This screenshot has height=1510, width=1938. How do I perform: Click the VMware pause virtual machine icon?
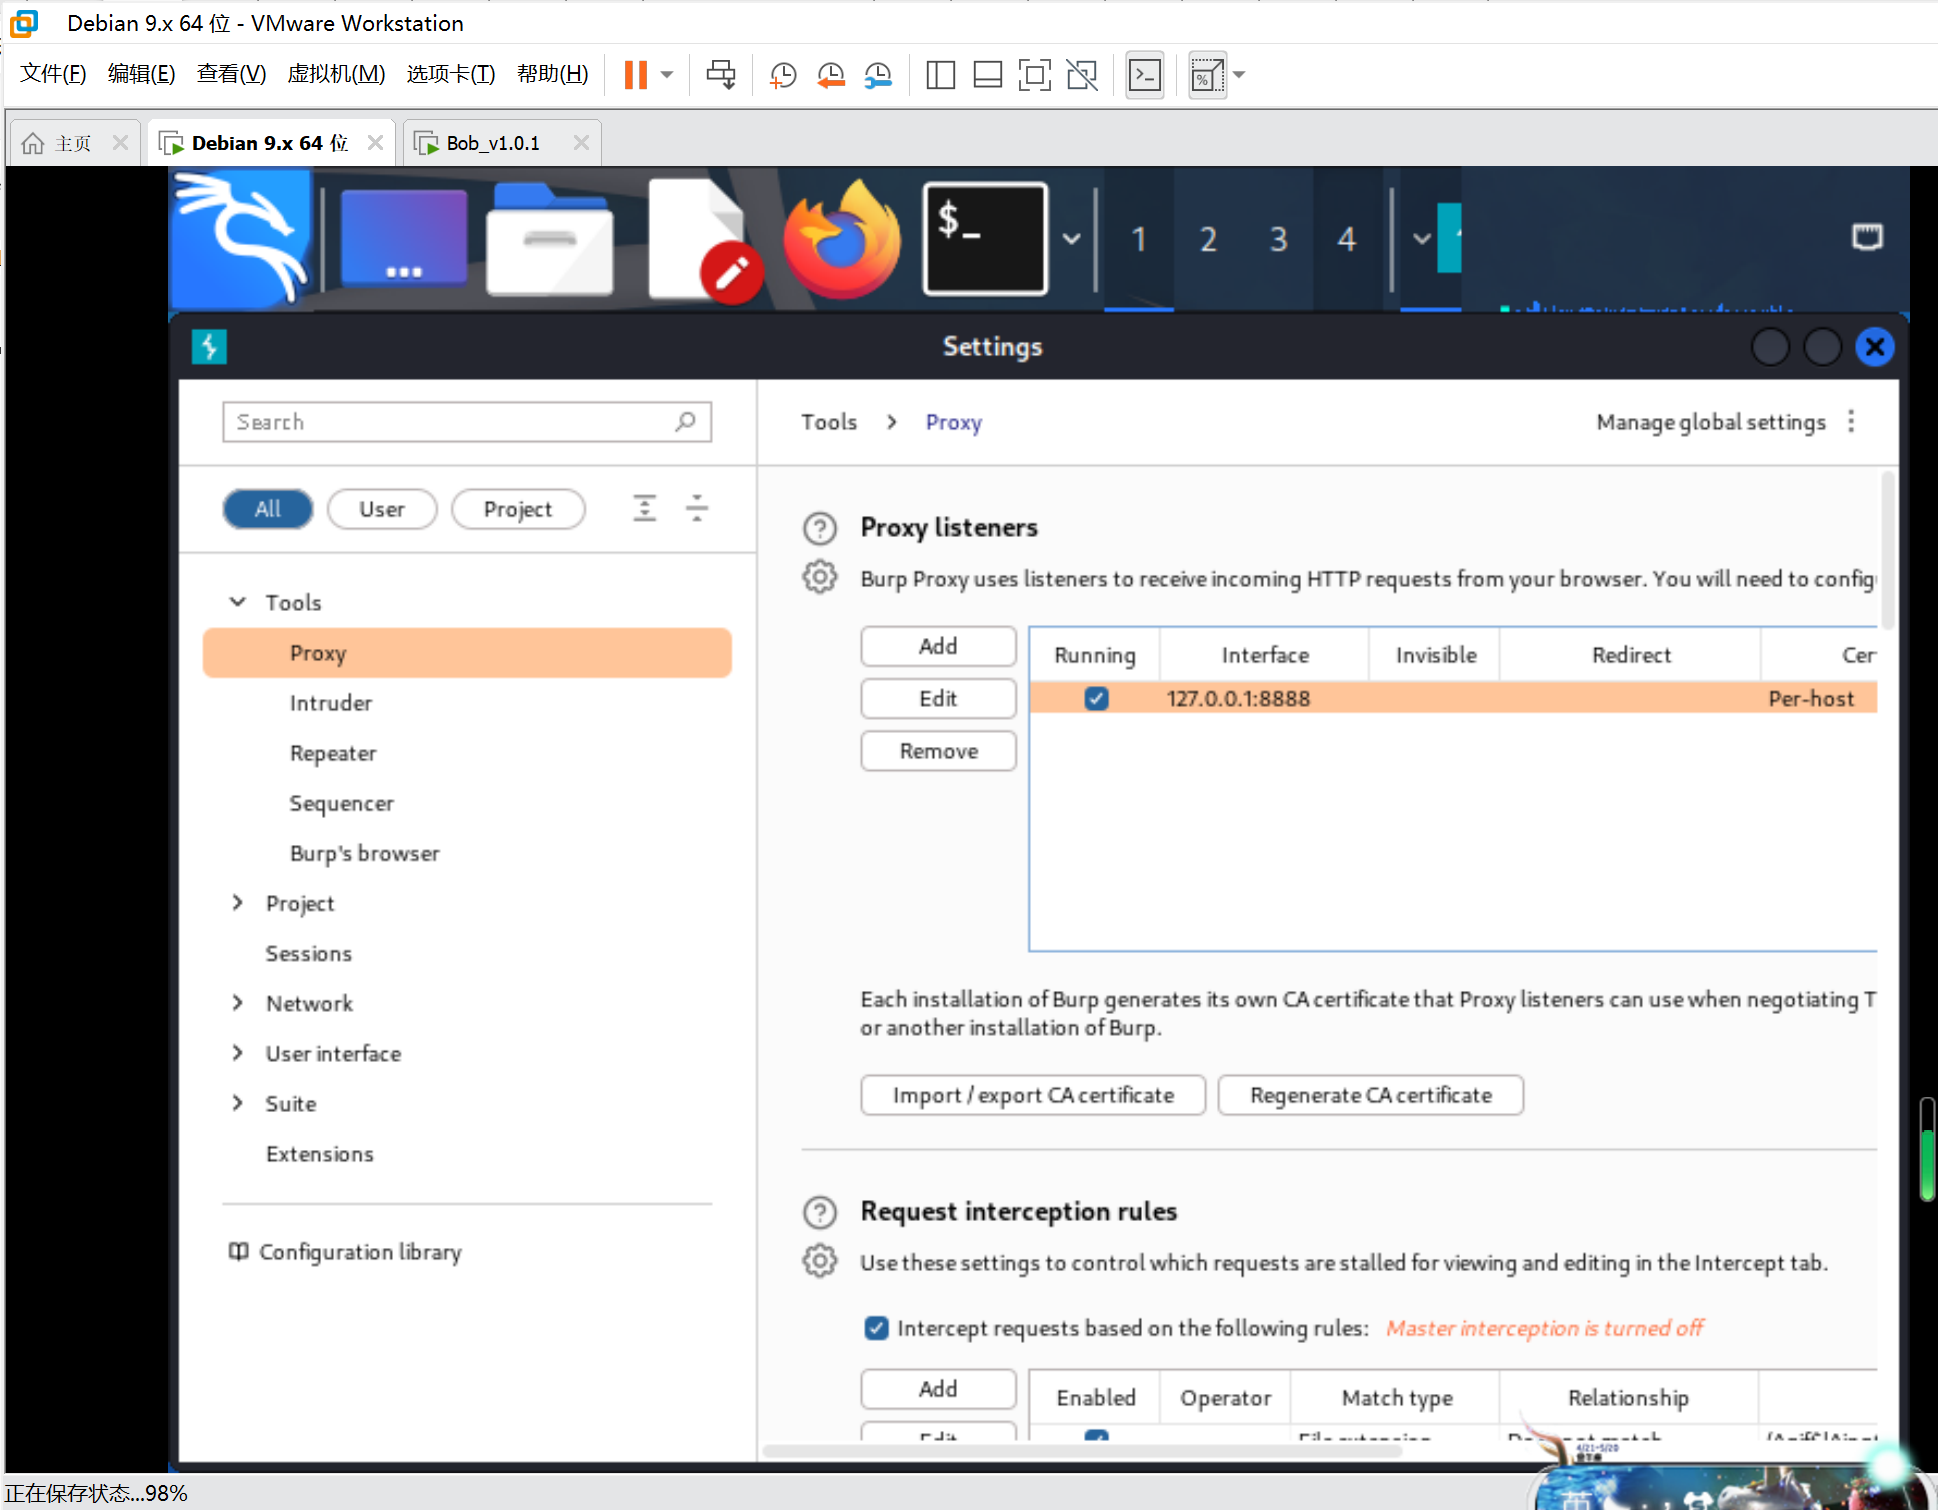point(635,75)
